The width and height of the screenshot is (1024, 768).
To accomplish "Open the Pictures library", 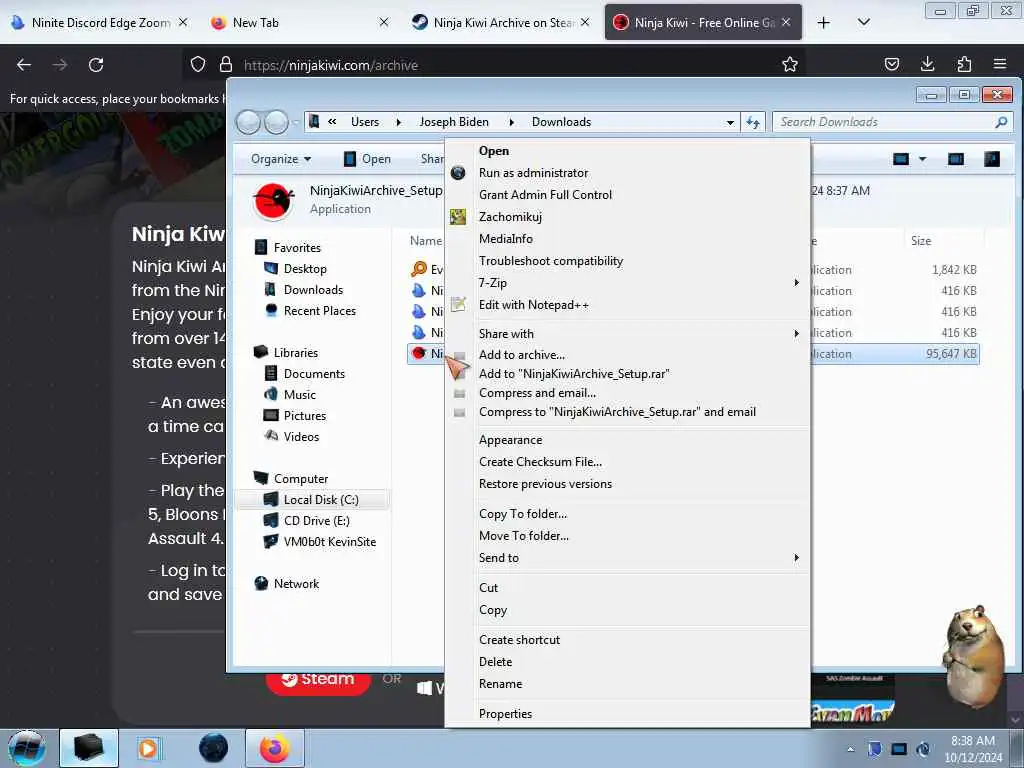I will coord(304,415).
